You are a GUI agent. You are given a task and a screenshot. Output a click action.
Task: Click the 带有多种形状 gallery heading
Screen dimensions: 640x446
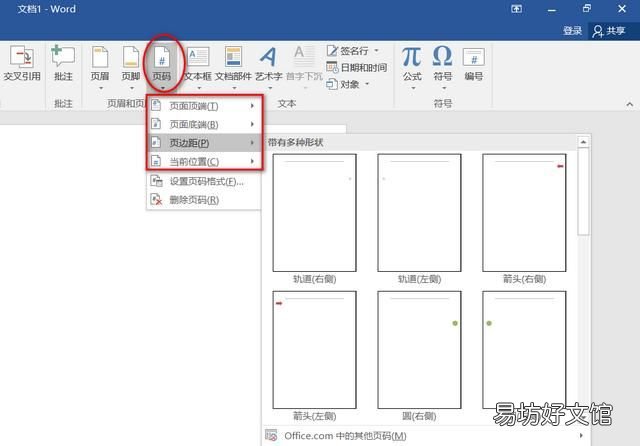295,142
